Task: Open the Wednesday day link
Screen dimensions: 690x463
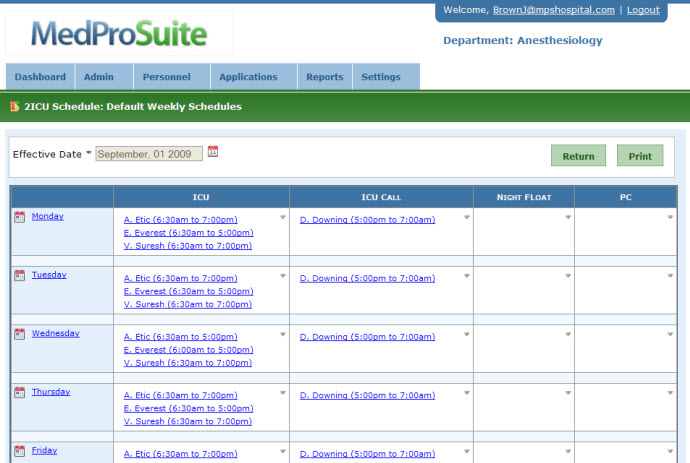Action: coord(55,333)
